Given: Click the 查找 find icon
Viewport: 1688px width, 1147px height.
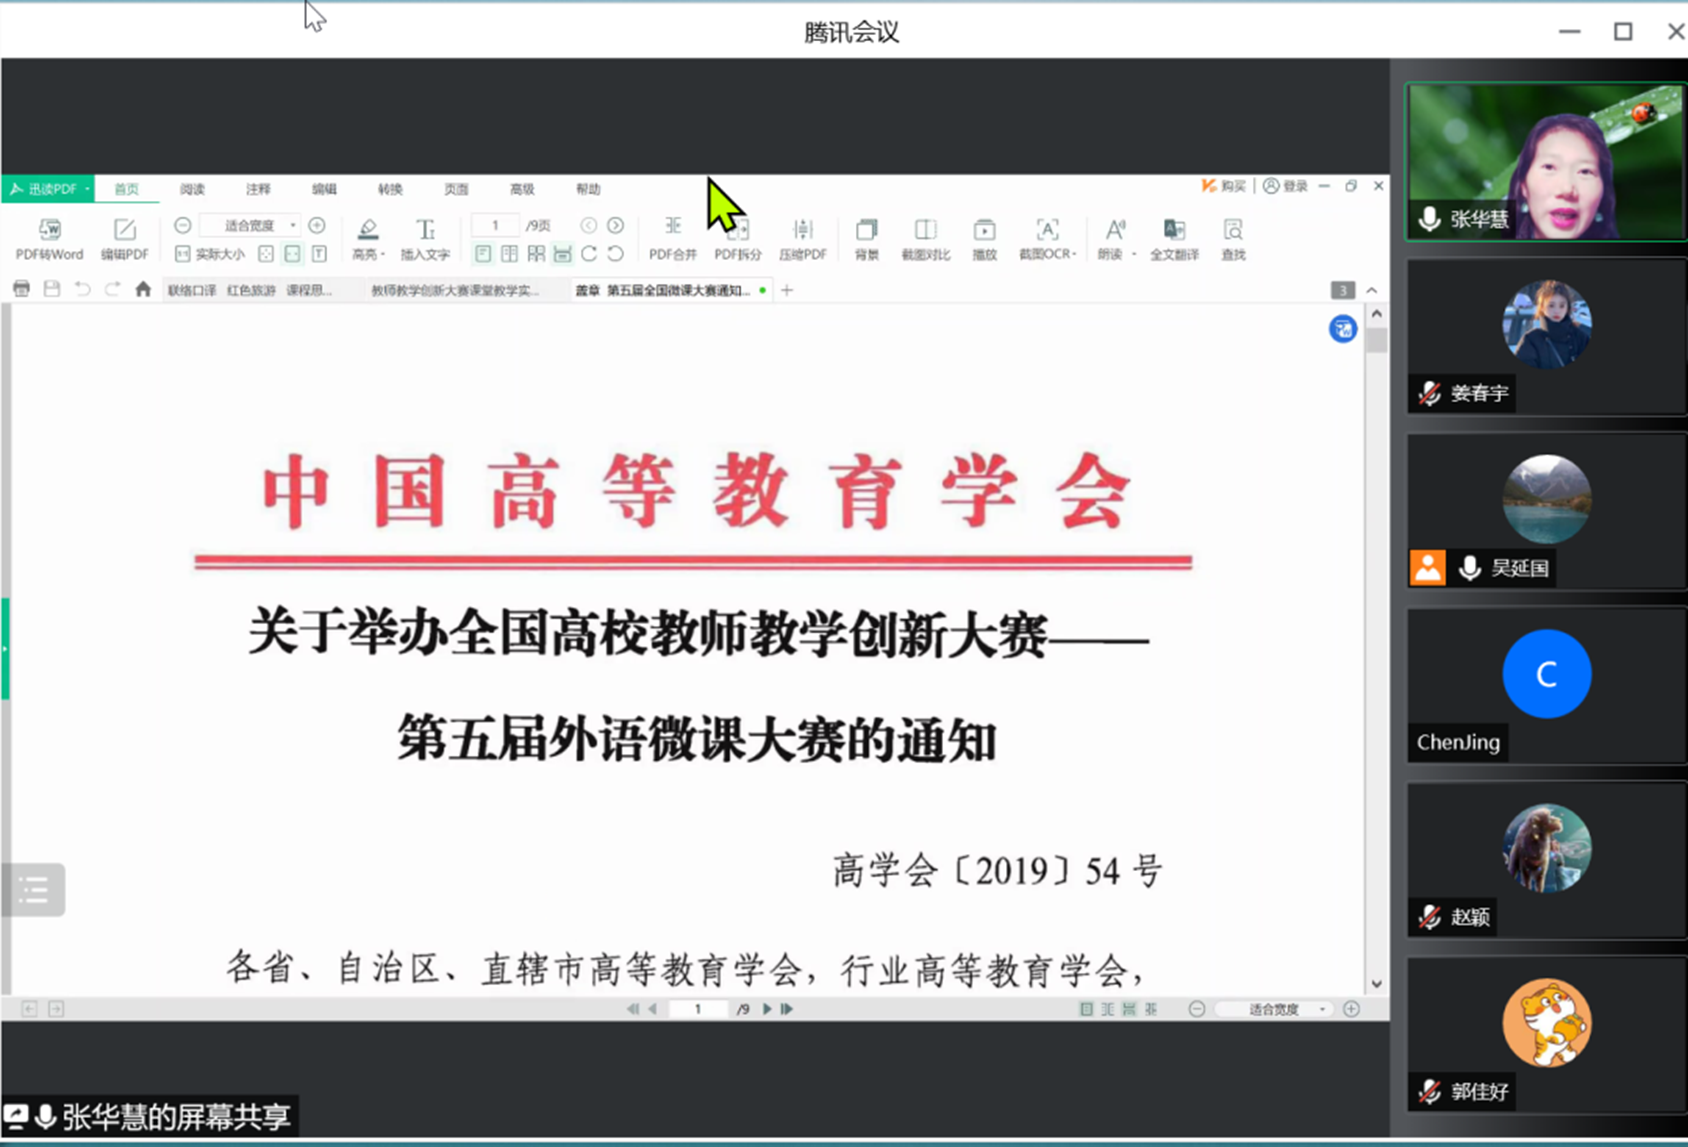Looking at the screenshot, I should pos(1232,240).
